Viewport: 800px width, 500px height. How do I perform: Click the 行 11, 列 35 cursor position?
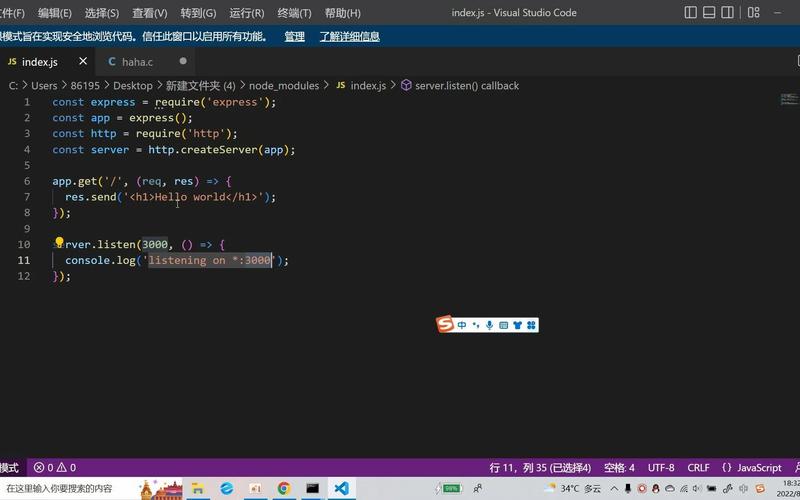540,467
